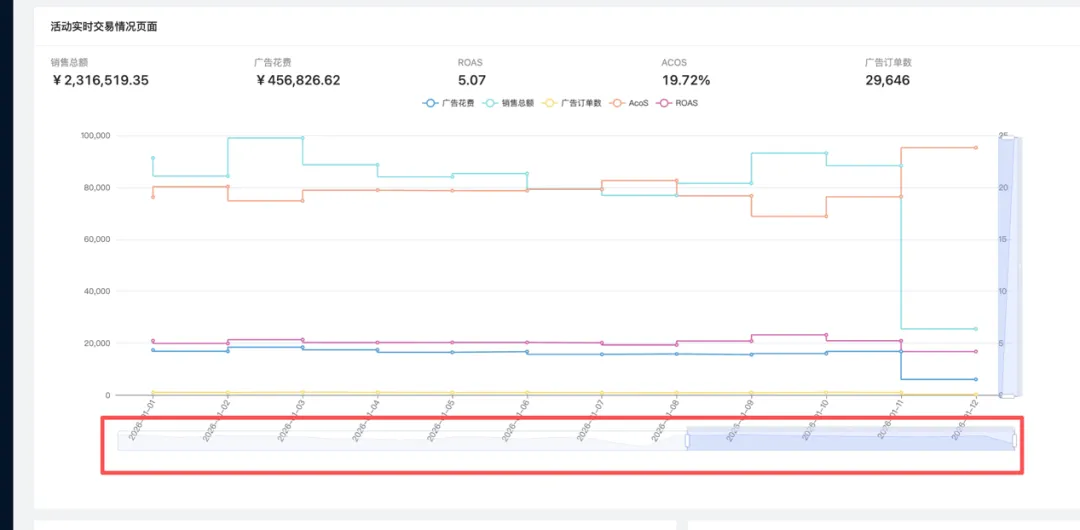Click the ROAS value 5.07
Screen dimensions: 1080x530
tap(472, 80)
